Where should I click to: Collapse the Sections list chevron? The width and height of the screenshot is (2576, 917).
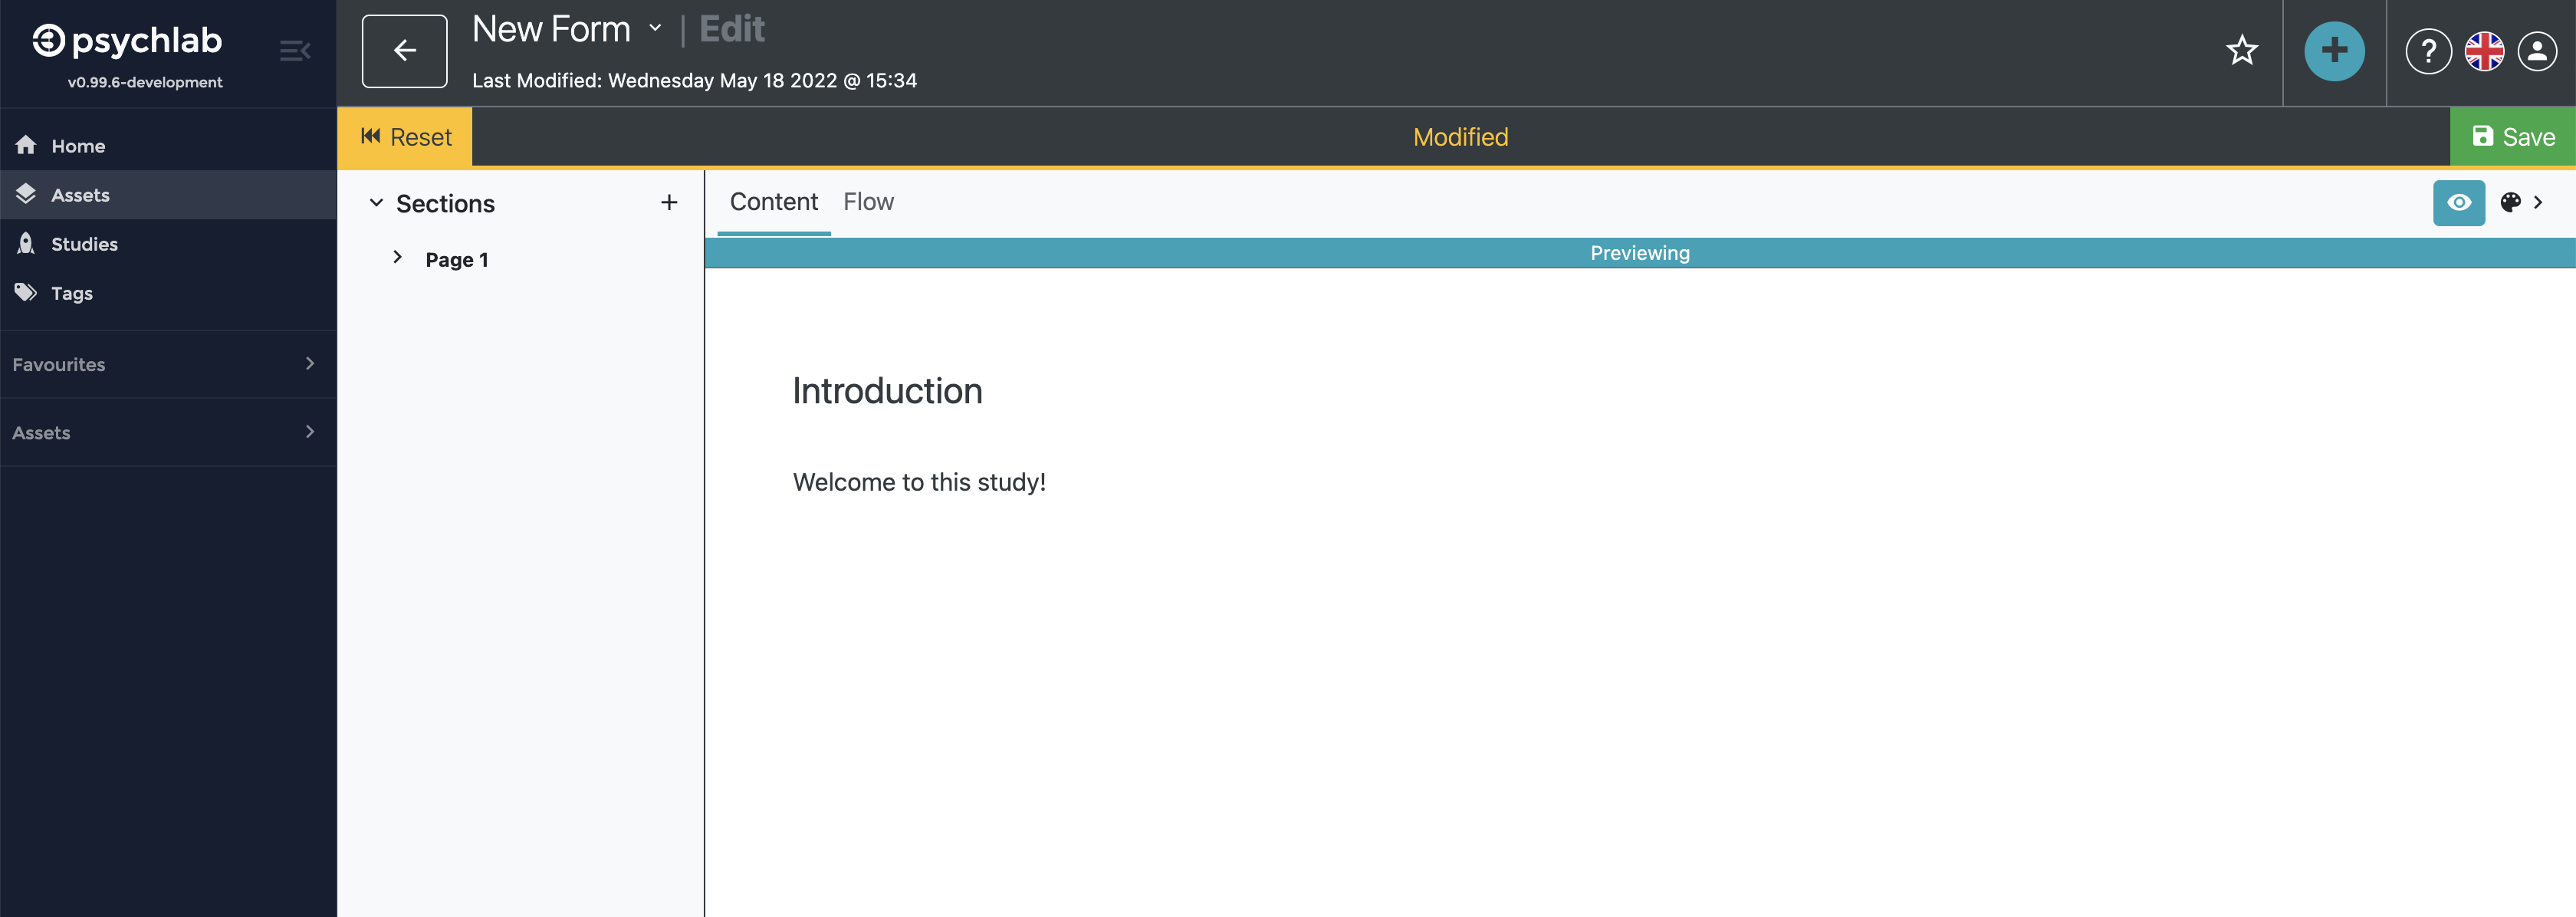[376, 203]
